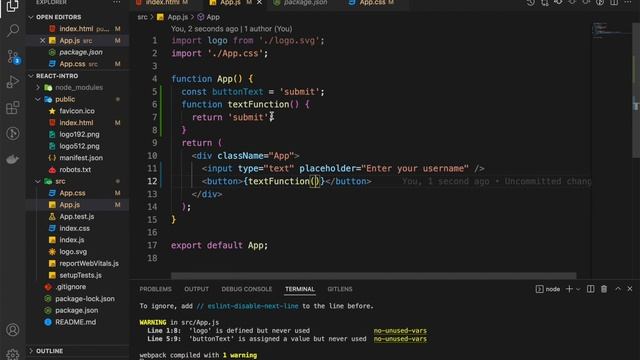The image size is (640, 360).
Task: Select the Terminal panel tab
Action: (300, 289)
